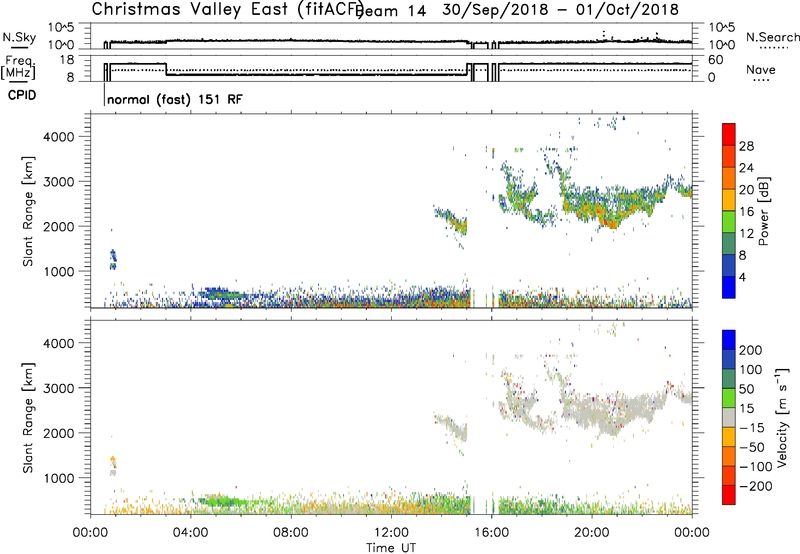This screenshot has height=554, width=800.
Task: Click the '04:00' time axis label
Action: click(x=191, y=533)
